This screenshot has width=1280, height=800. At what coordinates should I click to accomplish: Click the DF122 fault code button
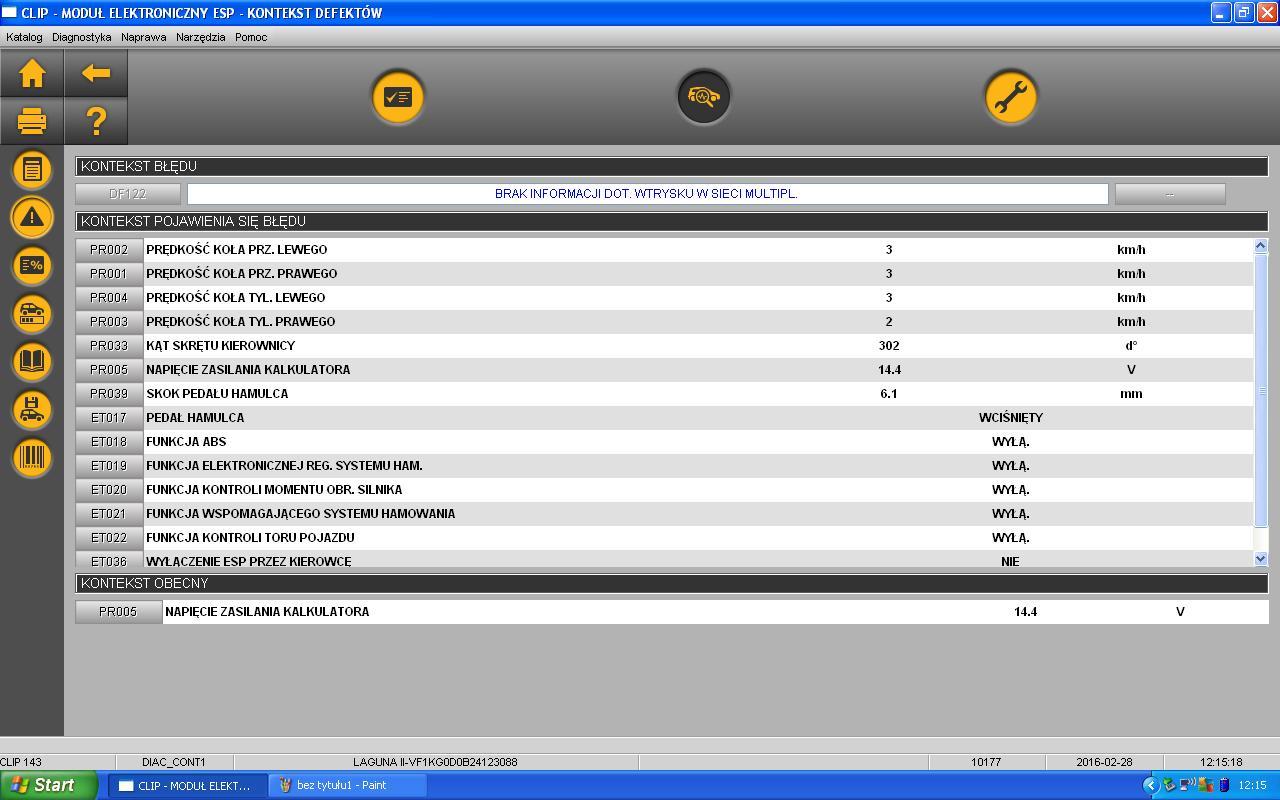(128, 194)
